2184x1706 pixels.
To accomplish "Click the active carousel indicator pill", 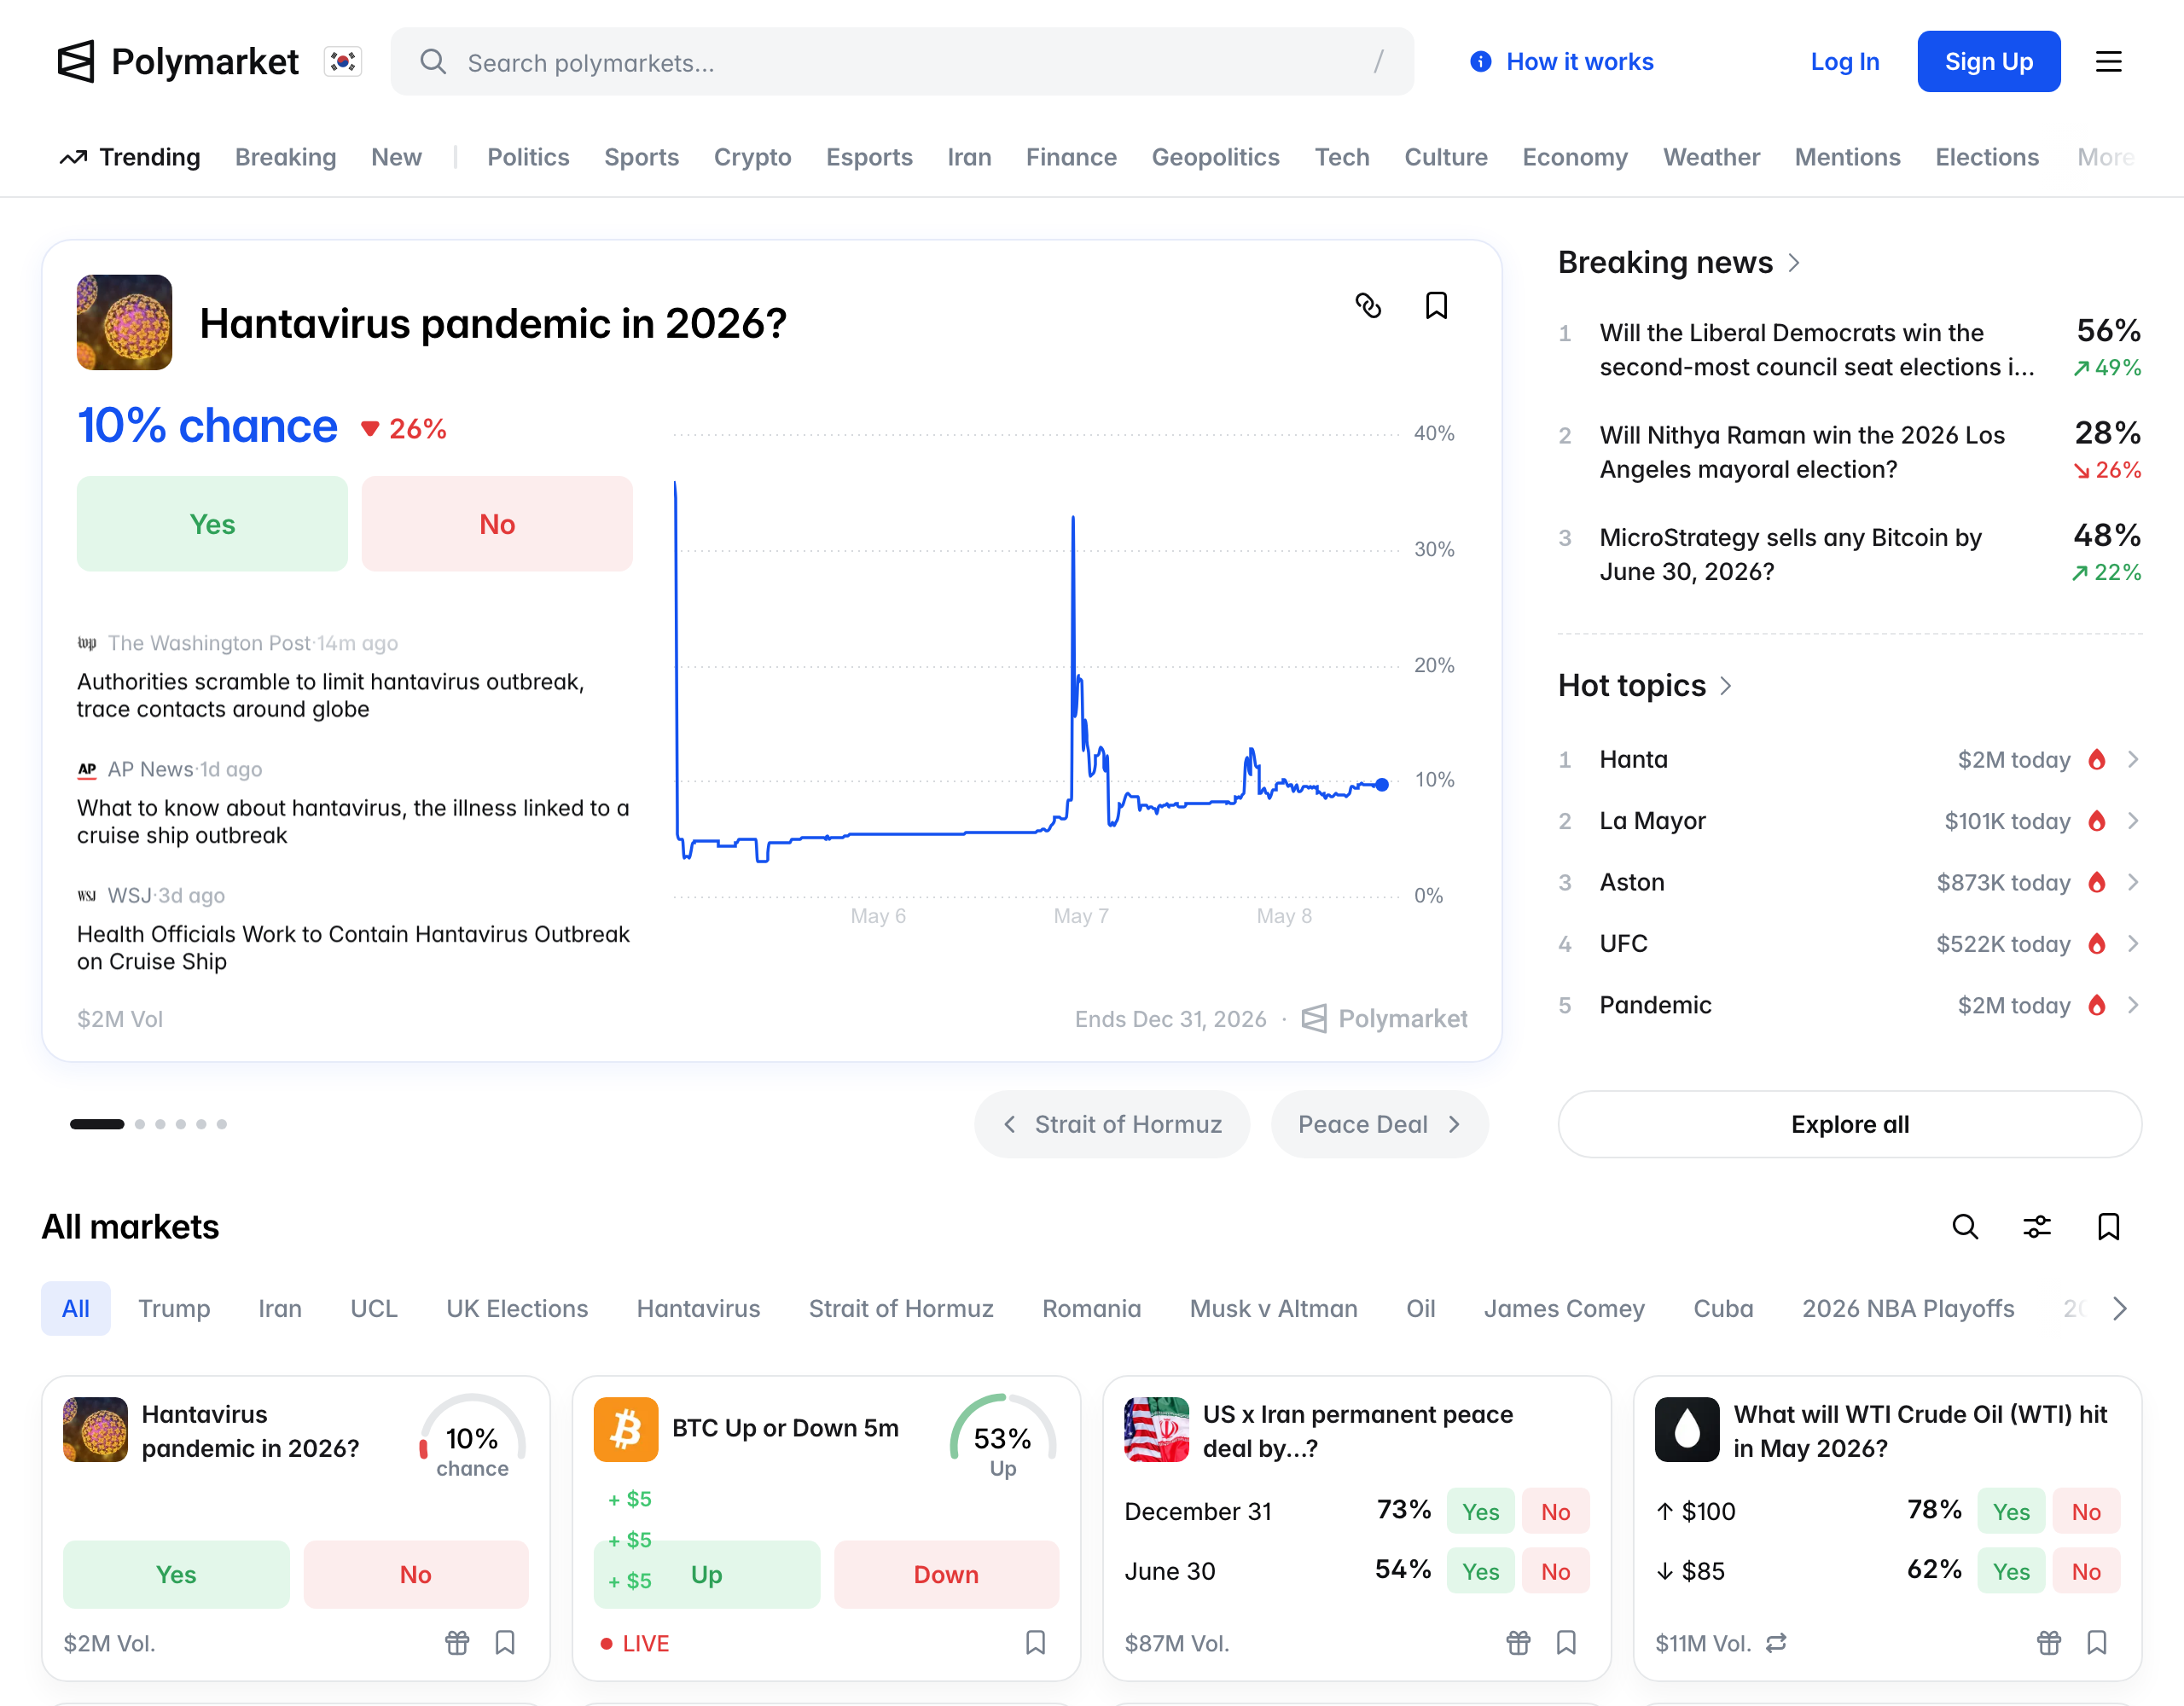I will tap(97, 1124).
